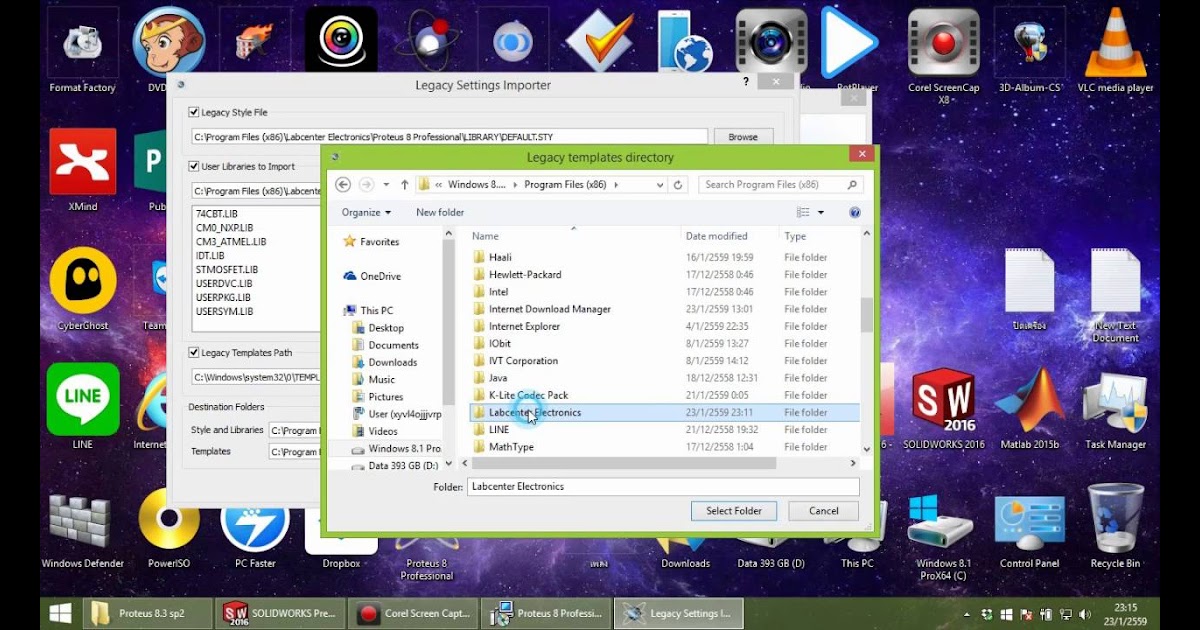
Task: Toggle Legacy Templates Path checkbox
Action: [194, 352]
